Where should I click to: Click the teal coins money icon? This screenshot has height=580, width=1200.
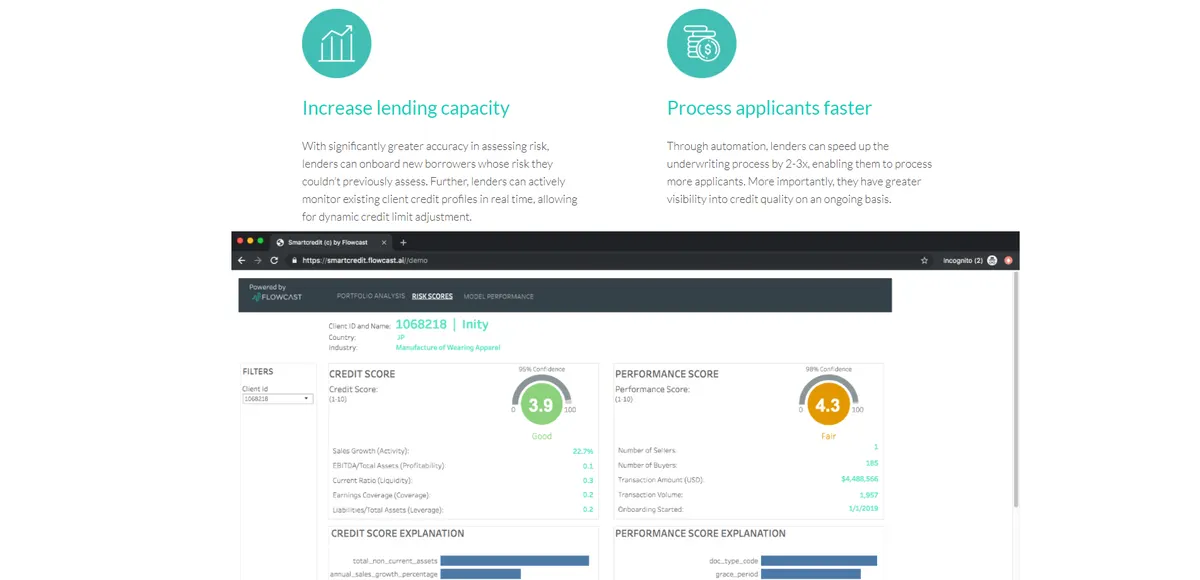[701, 43]
